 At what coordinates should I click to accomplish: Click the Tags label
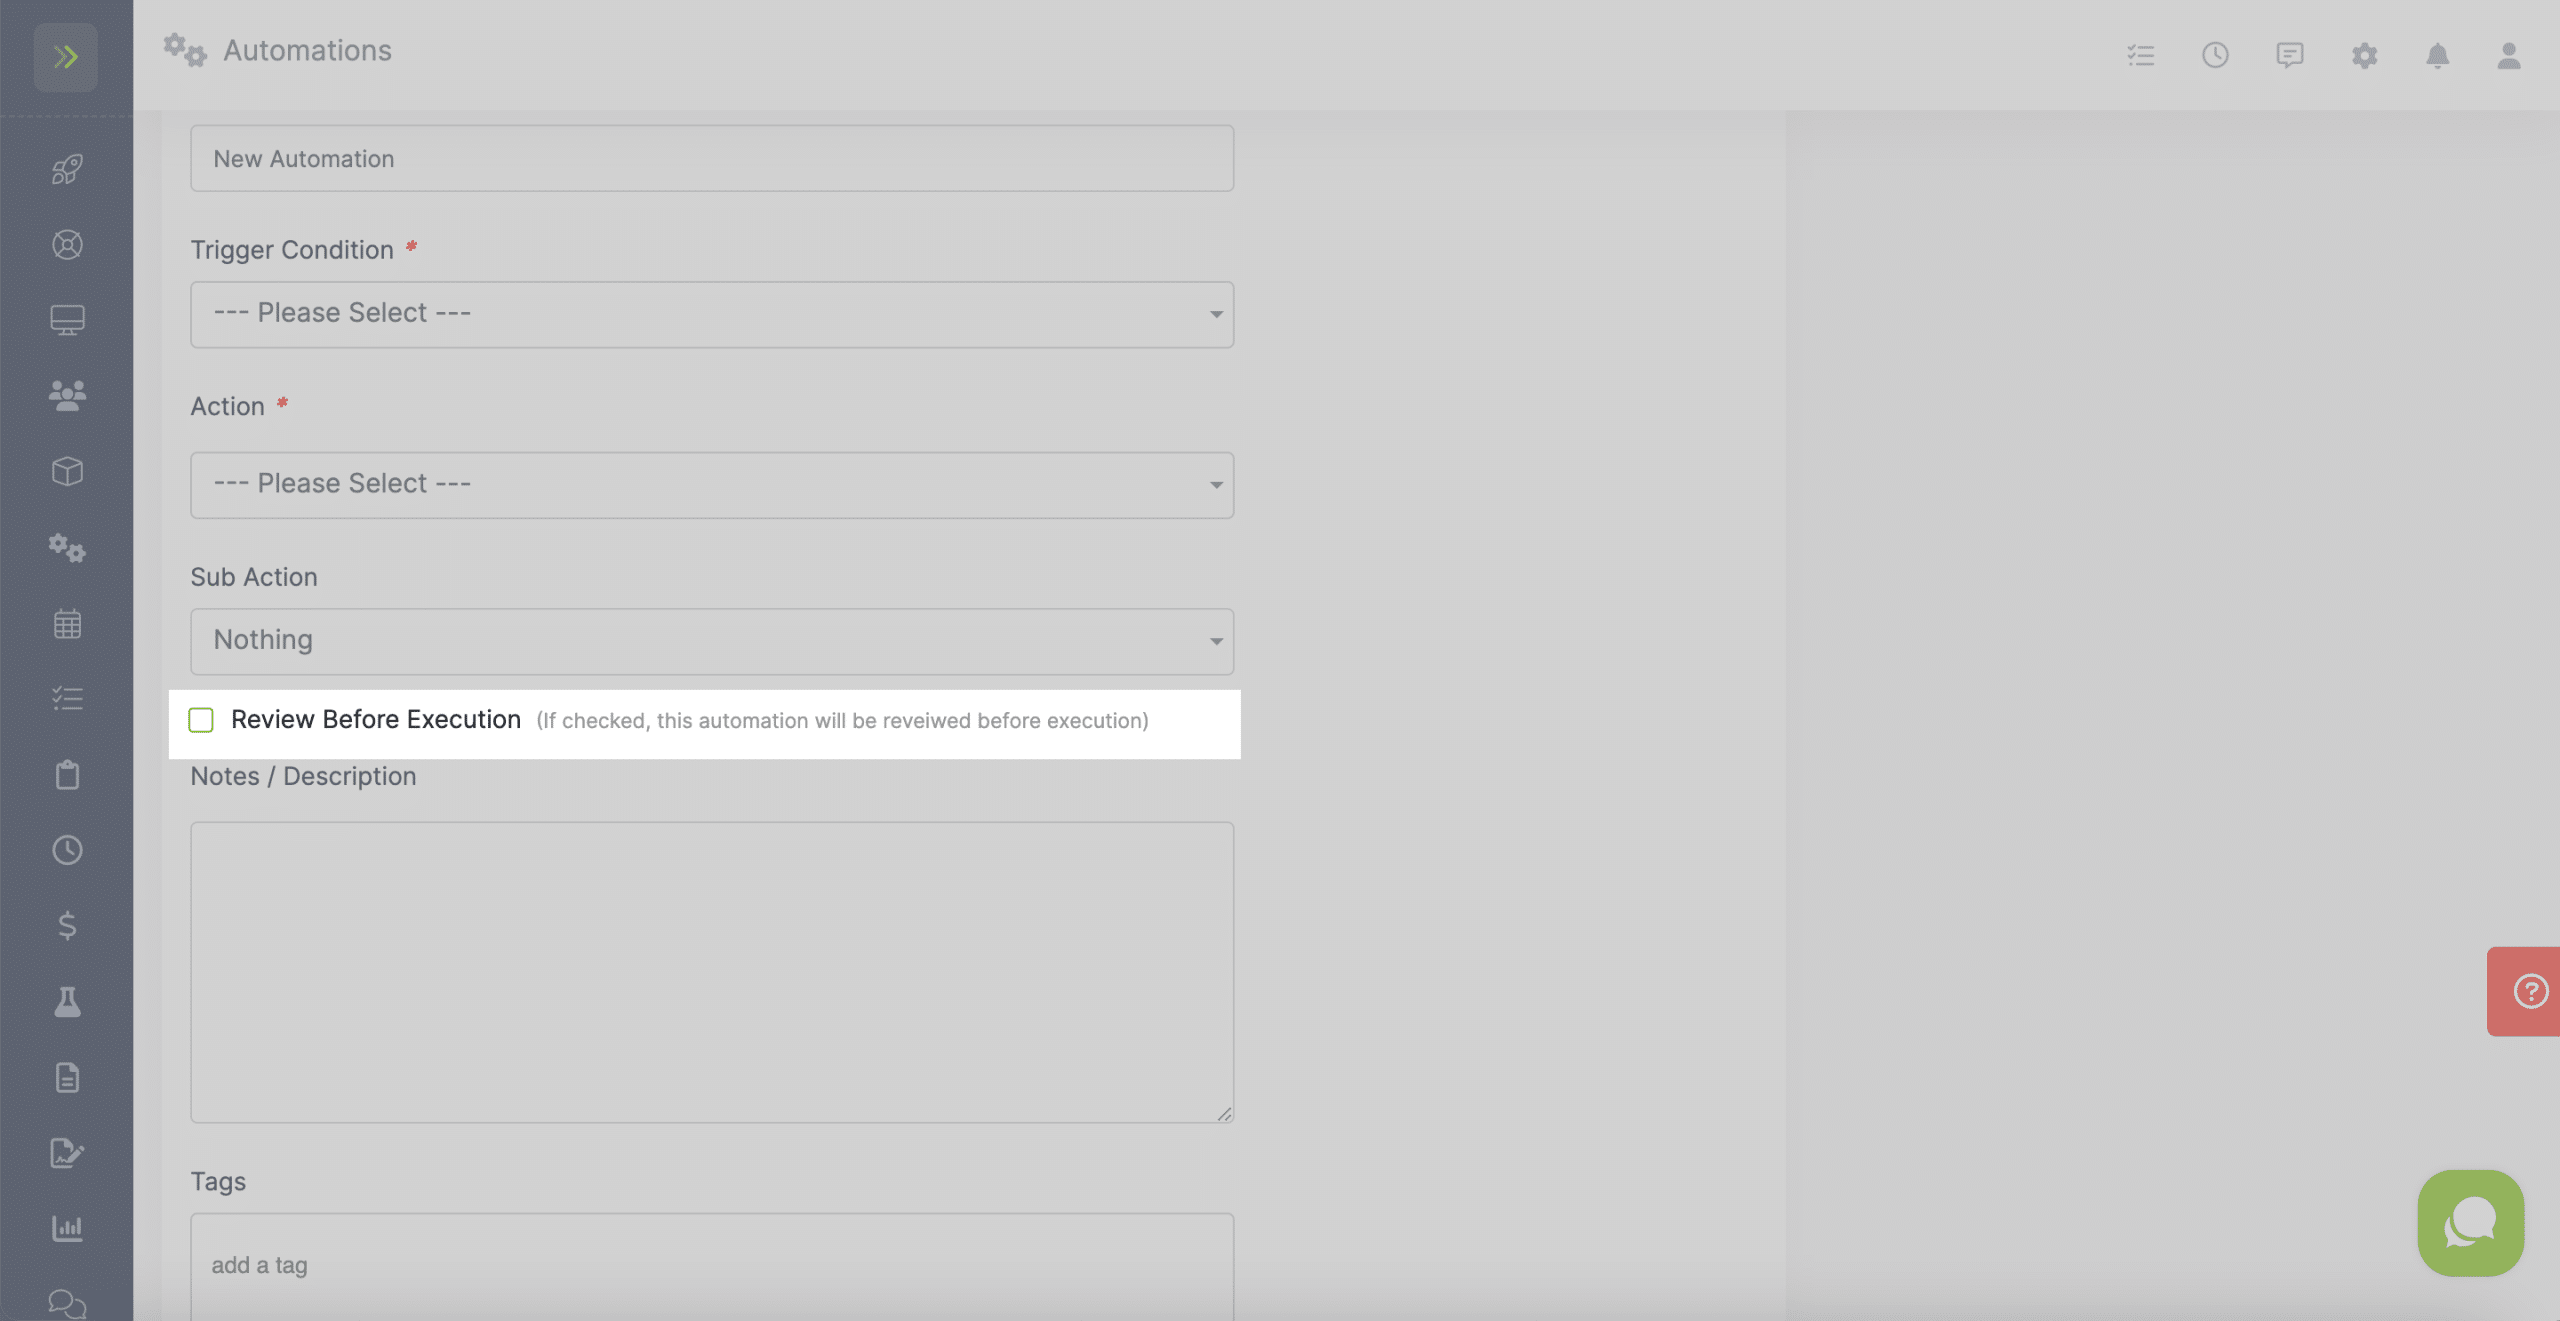coord(218,1181)
